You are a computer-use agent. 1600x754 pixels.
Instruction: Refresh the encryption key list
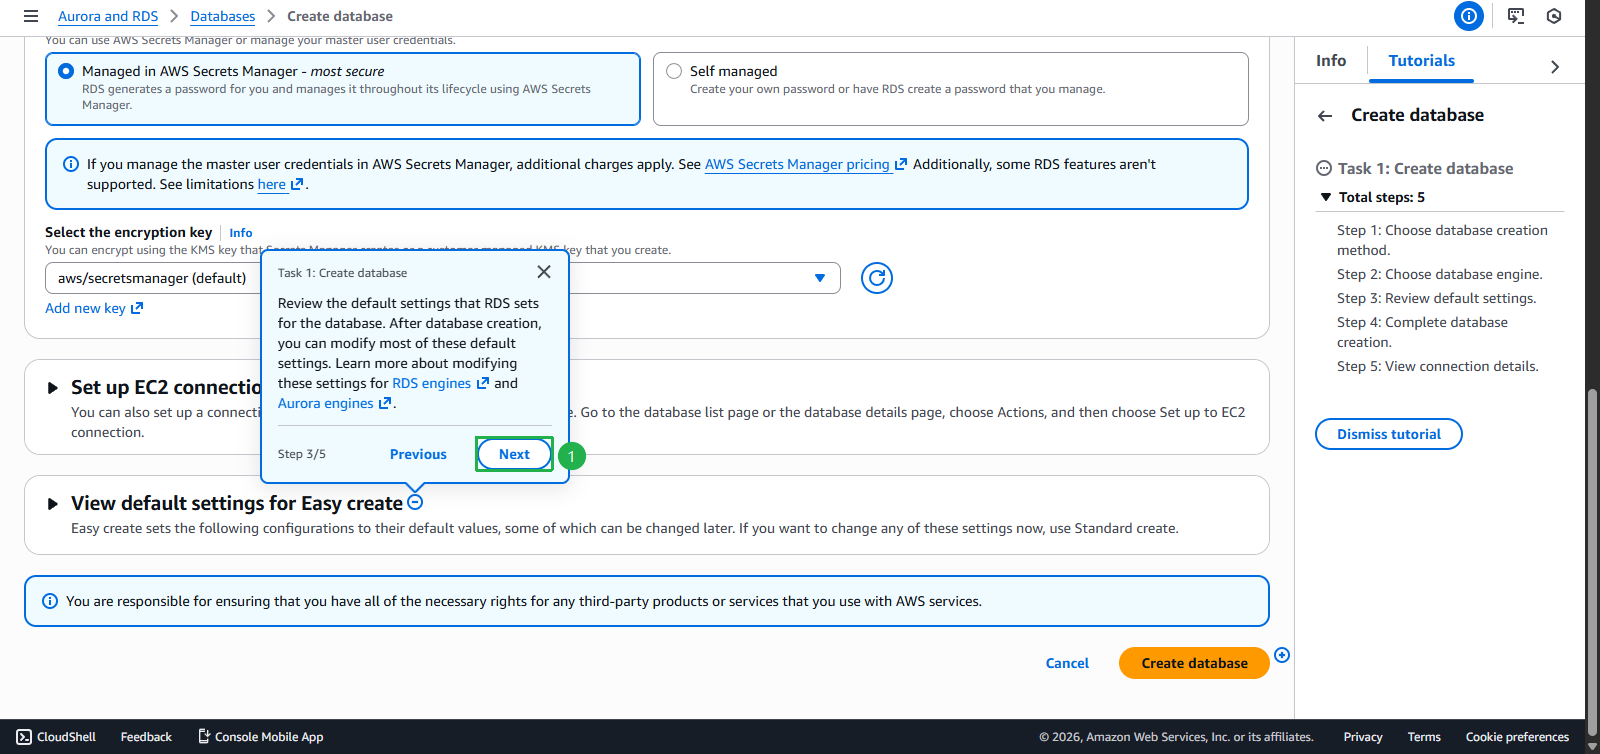(x=876, y=278)
